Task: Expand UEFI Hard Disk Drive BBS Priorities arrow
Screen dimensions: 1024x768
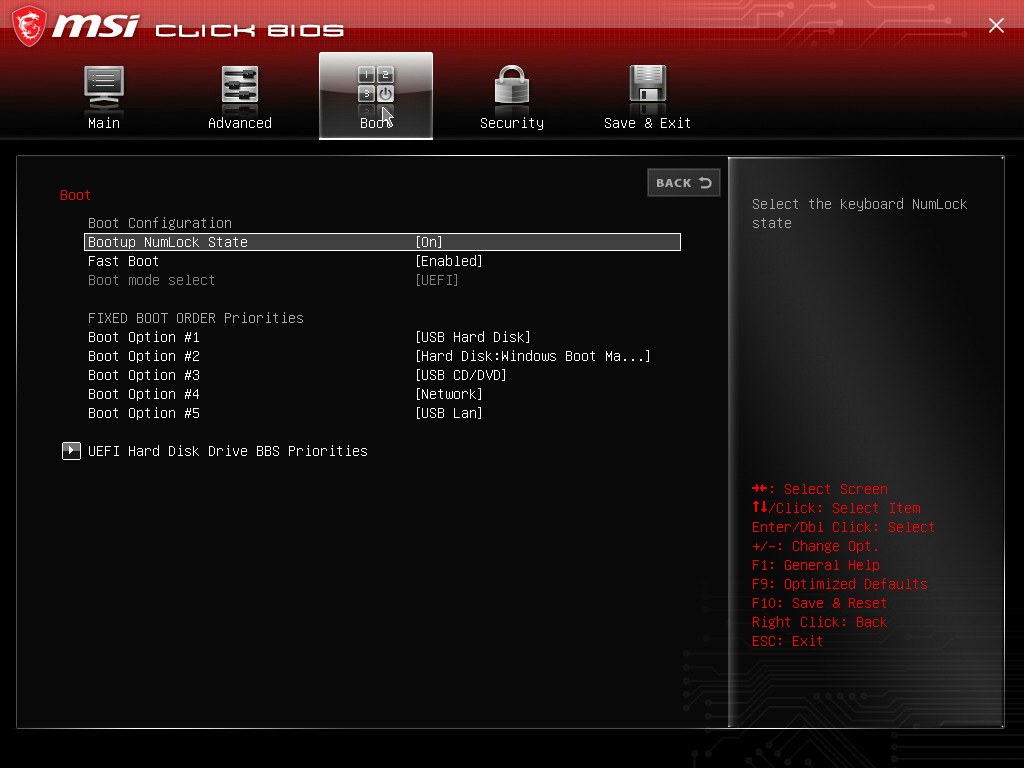Action: tap(71, 451)
